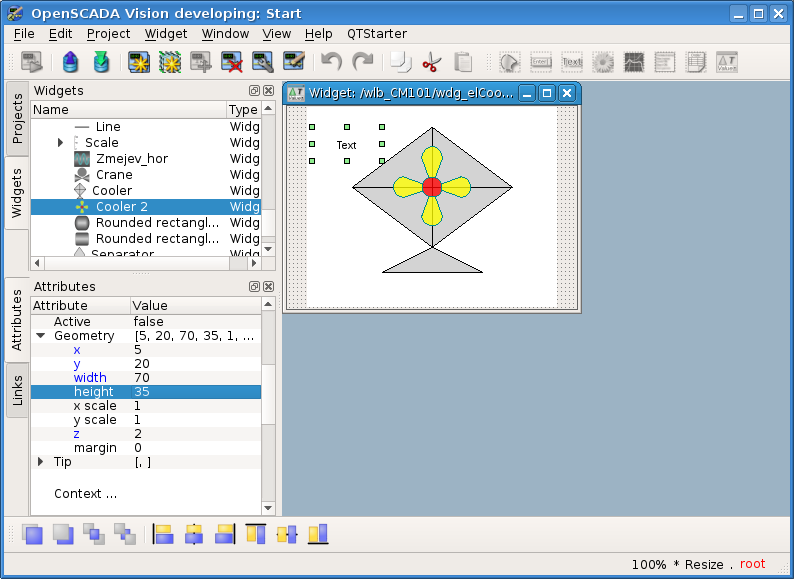Click the Cut scissors icon
794x579 pixels.
coord(431,62)
